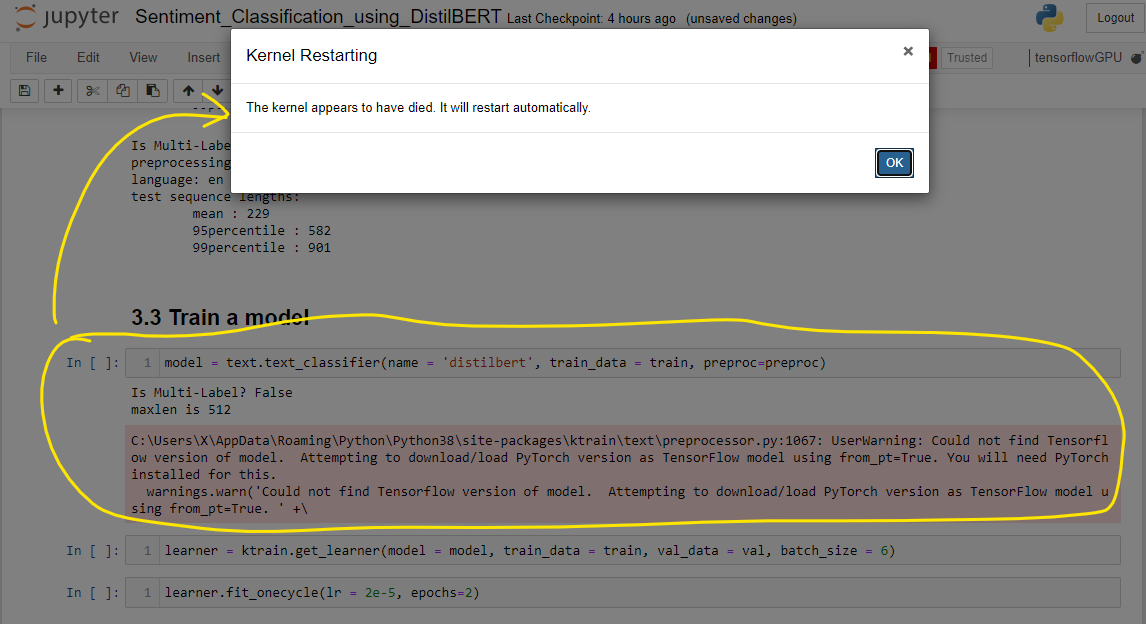Close the Kernel Restarting dialog with the X
Viewport: 1146px width, 624px height.
point(907,51)
